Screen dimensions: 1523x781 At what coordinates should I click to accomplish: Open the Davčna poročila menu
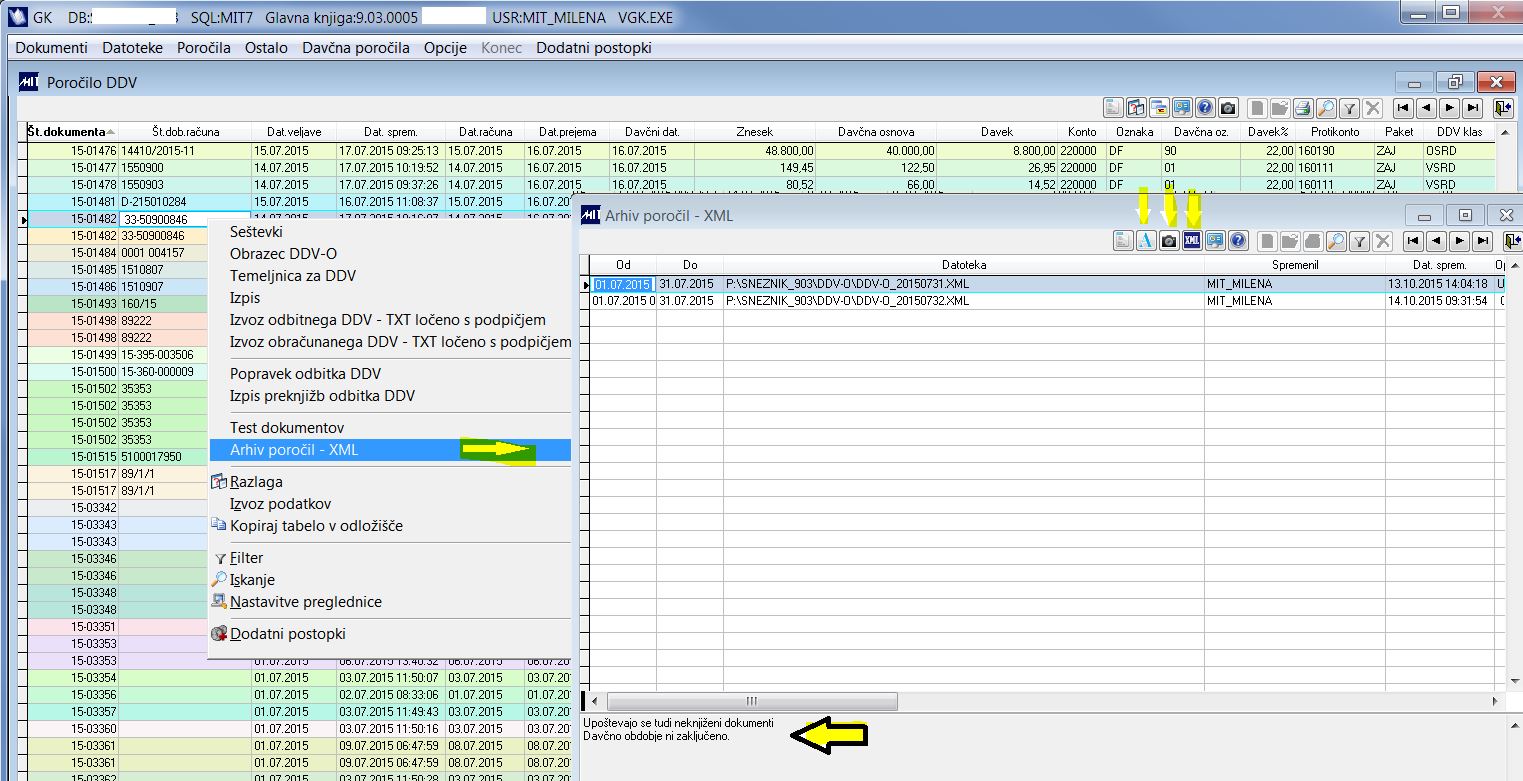[x=356, y=47]
